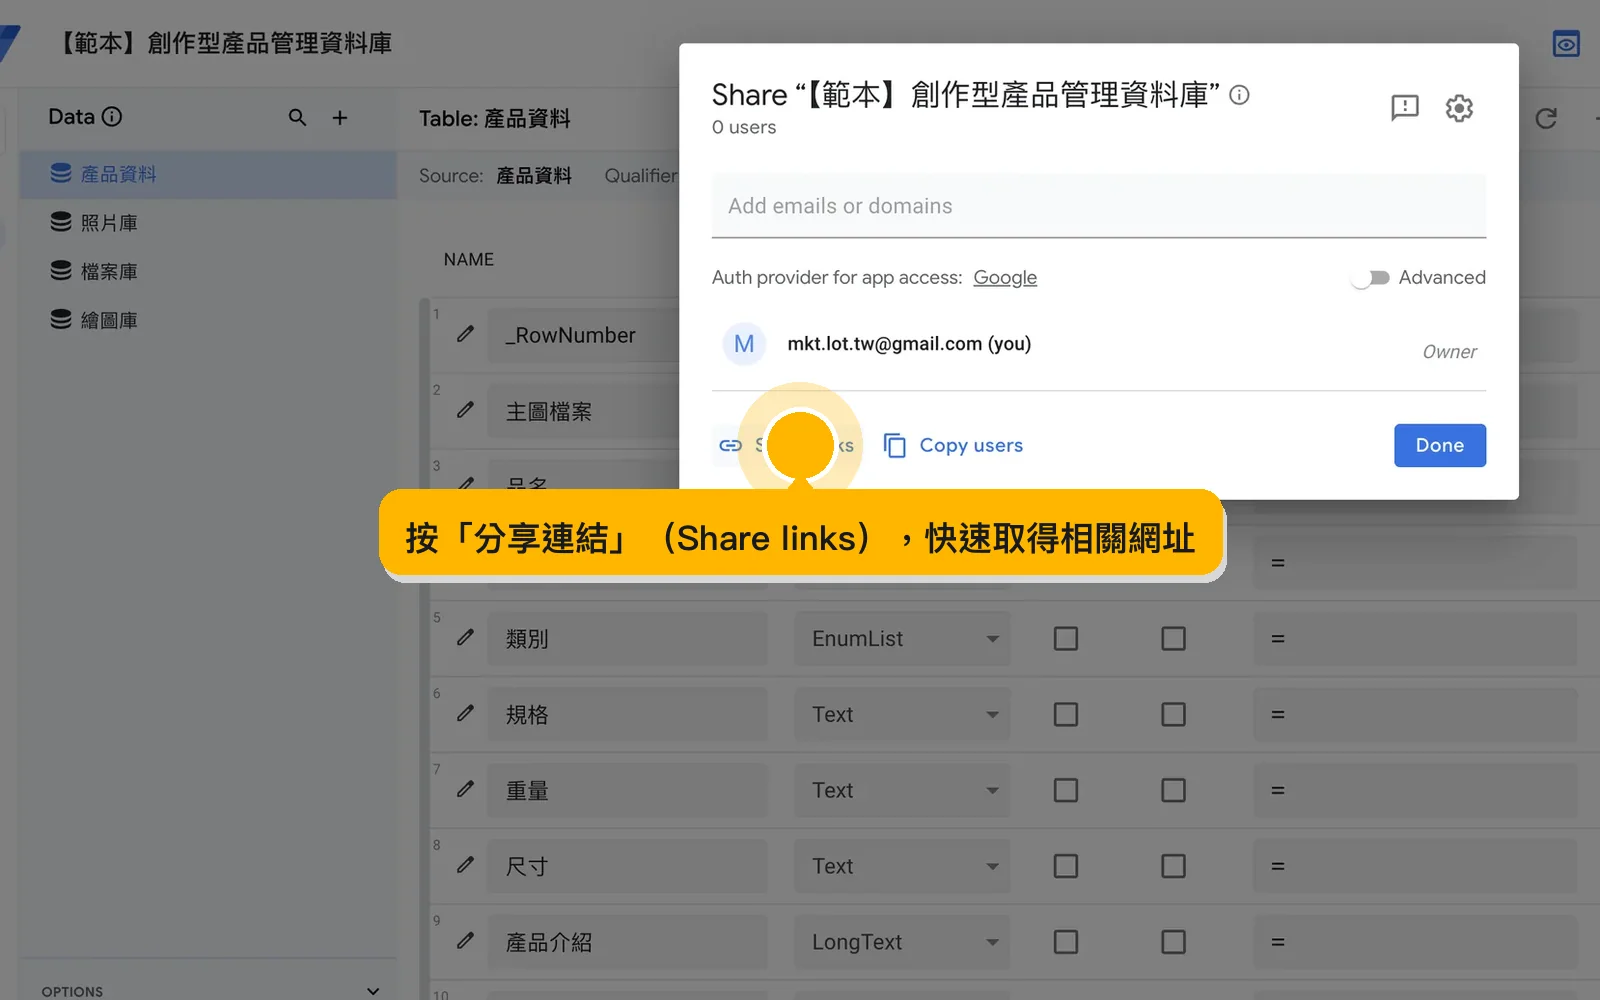1600x1000 pixels.
Task: Open share dialog settings gear
Action: [x=1459, y=108]
